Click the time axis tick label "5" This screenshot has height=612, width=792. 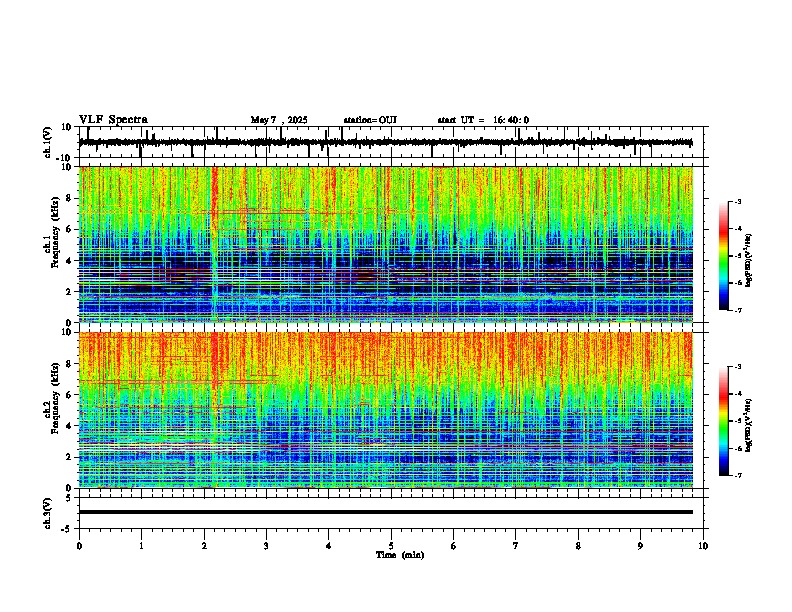click(391, 546)
